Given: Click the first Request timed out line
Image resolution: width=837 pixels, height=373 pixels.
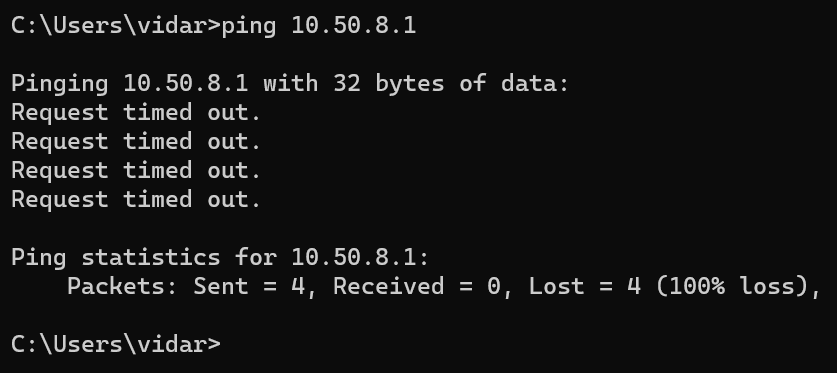Looking at the screenshot, I should click(136, 113).
